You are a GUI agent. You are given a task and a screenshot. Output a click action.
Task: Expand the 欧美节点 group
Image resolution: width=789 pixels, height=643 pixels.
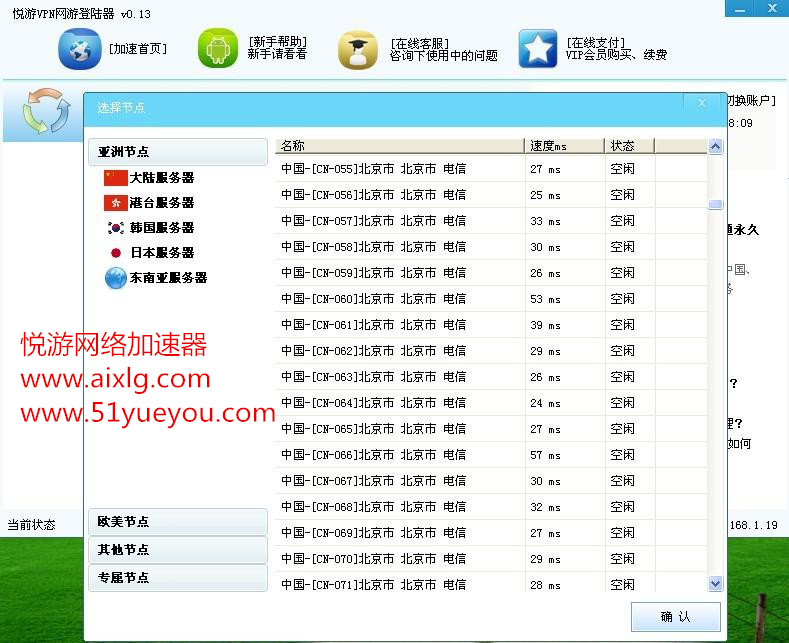pyautogui.click(x=178, y=522)
